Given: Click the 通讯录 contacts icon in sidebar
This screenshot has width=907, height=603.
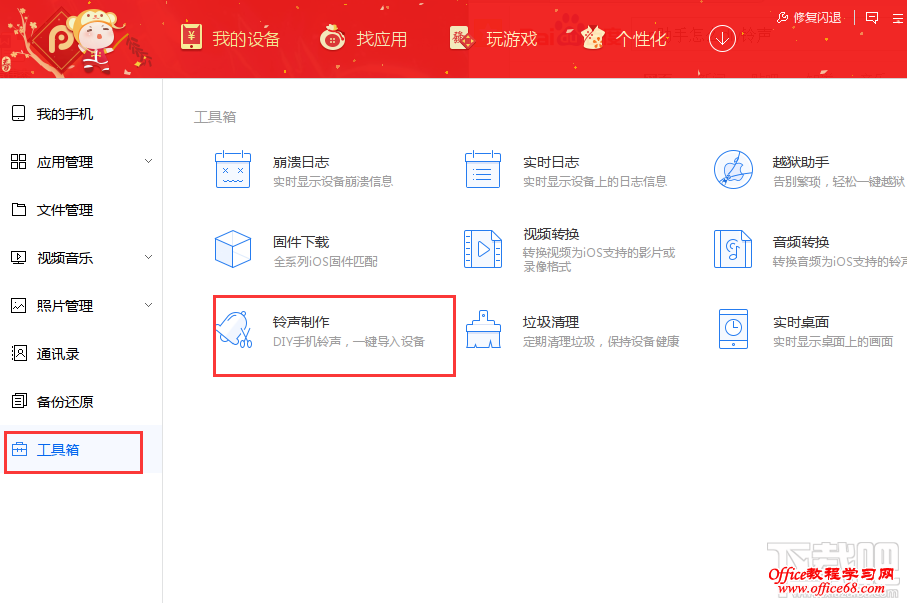Looking at the screenshot, I should [x=19, y=353].
